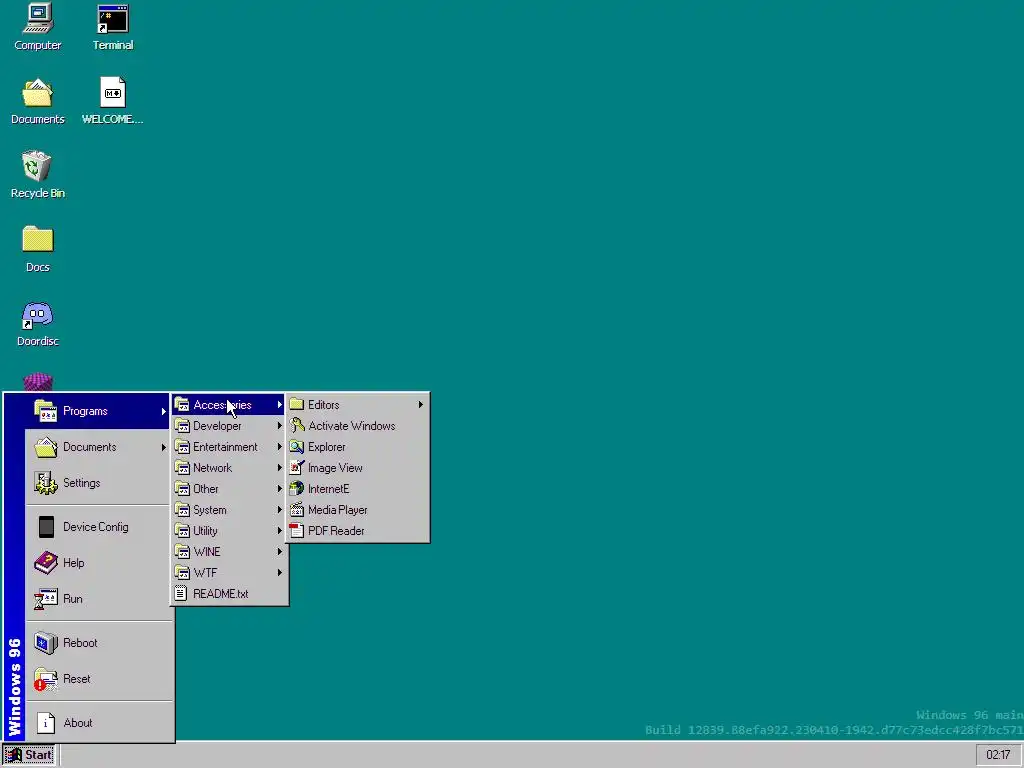
Task: Open the WTF program group
Action: click(x=229, y=573)
